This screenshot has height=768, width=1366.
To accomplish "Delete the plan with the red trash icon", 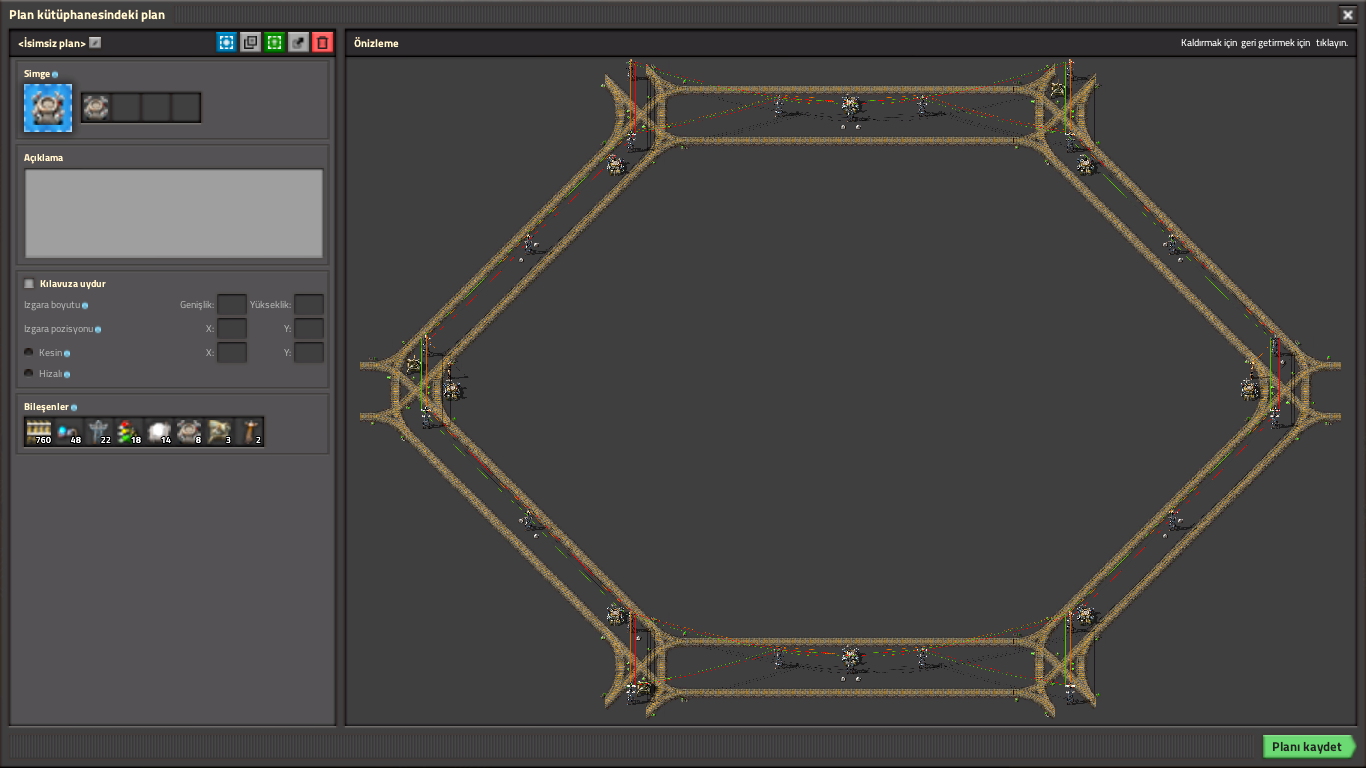I will (x=322, y=42).
